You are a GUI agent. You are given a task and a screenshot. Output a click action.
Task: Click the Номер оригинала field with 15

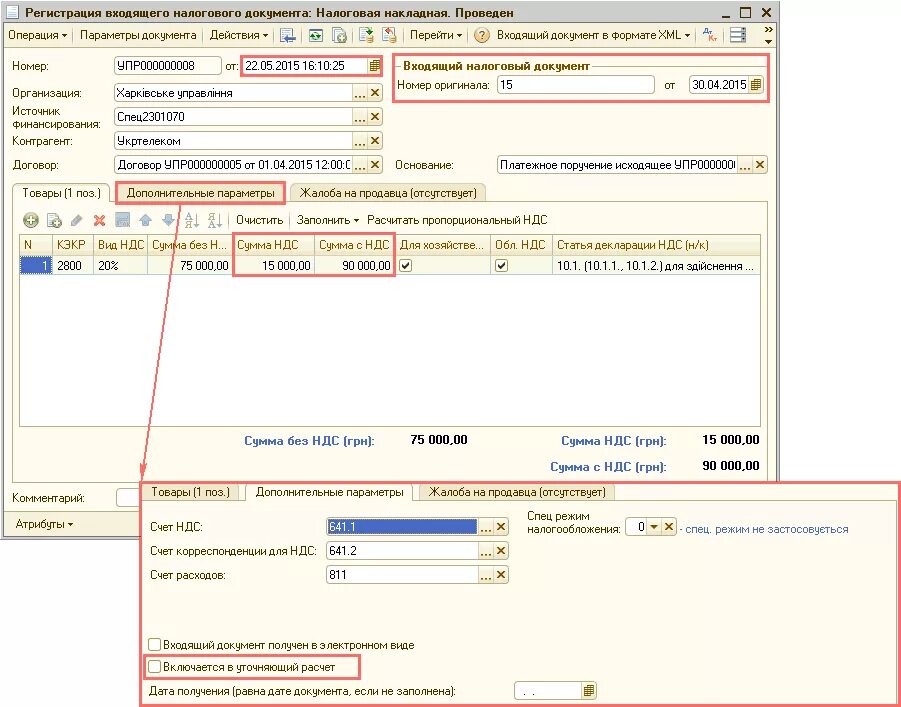(x=576, y=84)
